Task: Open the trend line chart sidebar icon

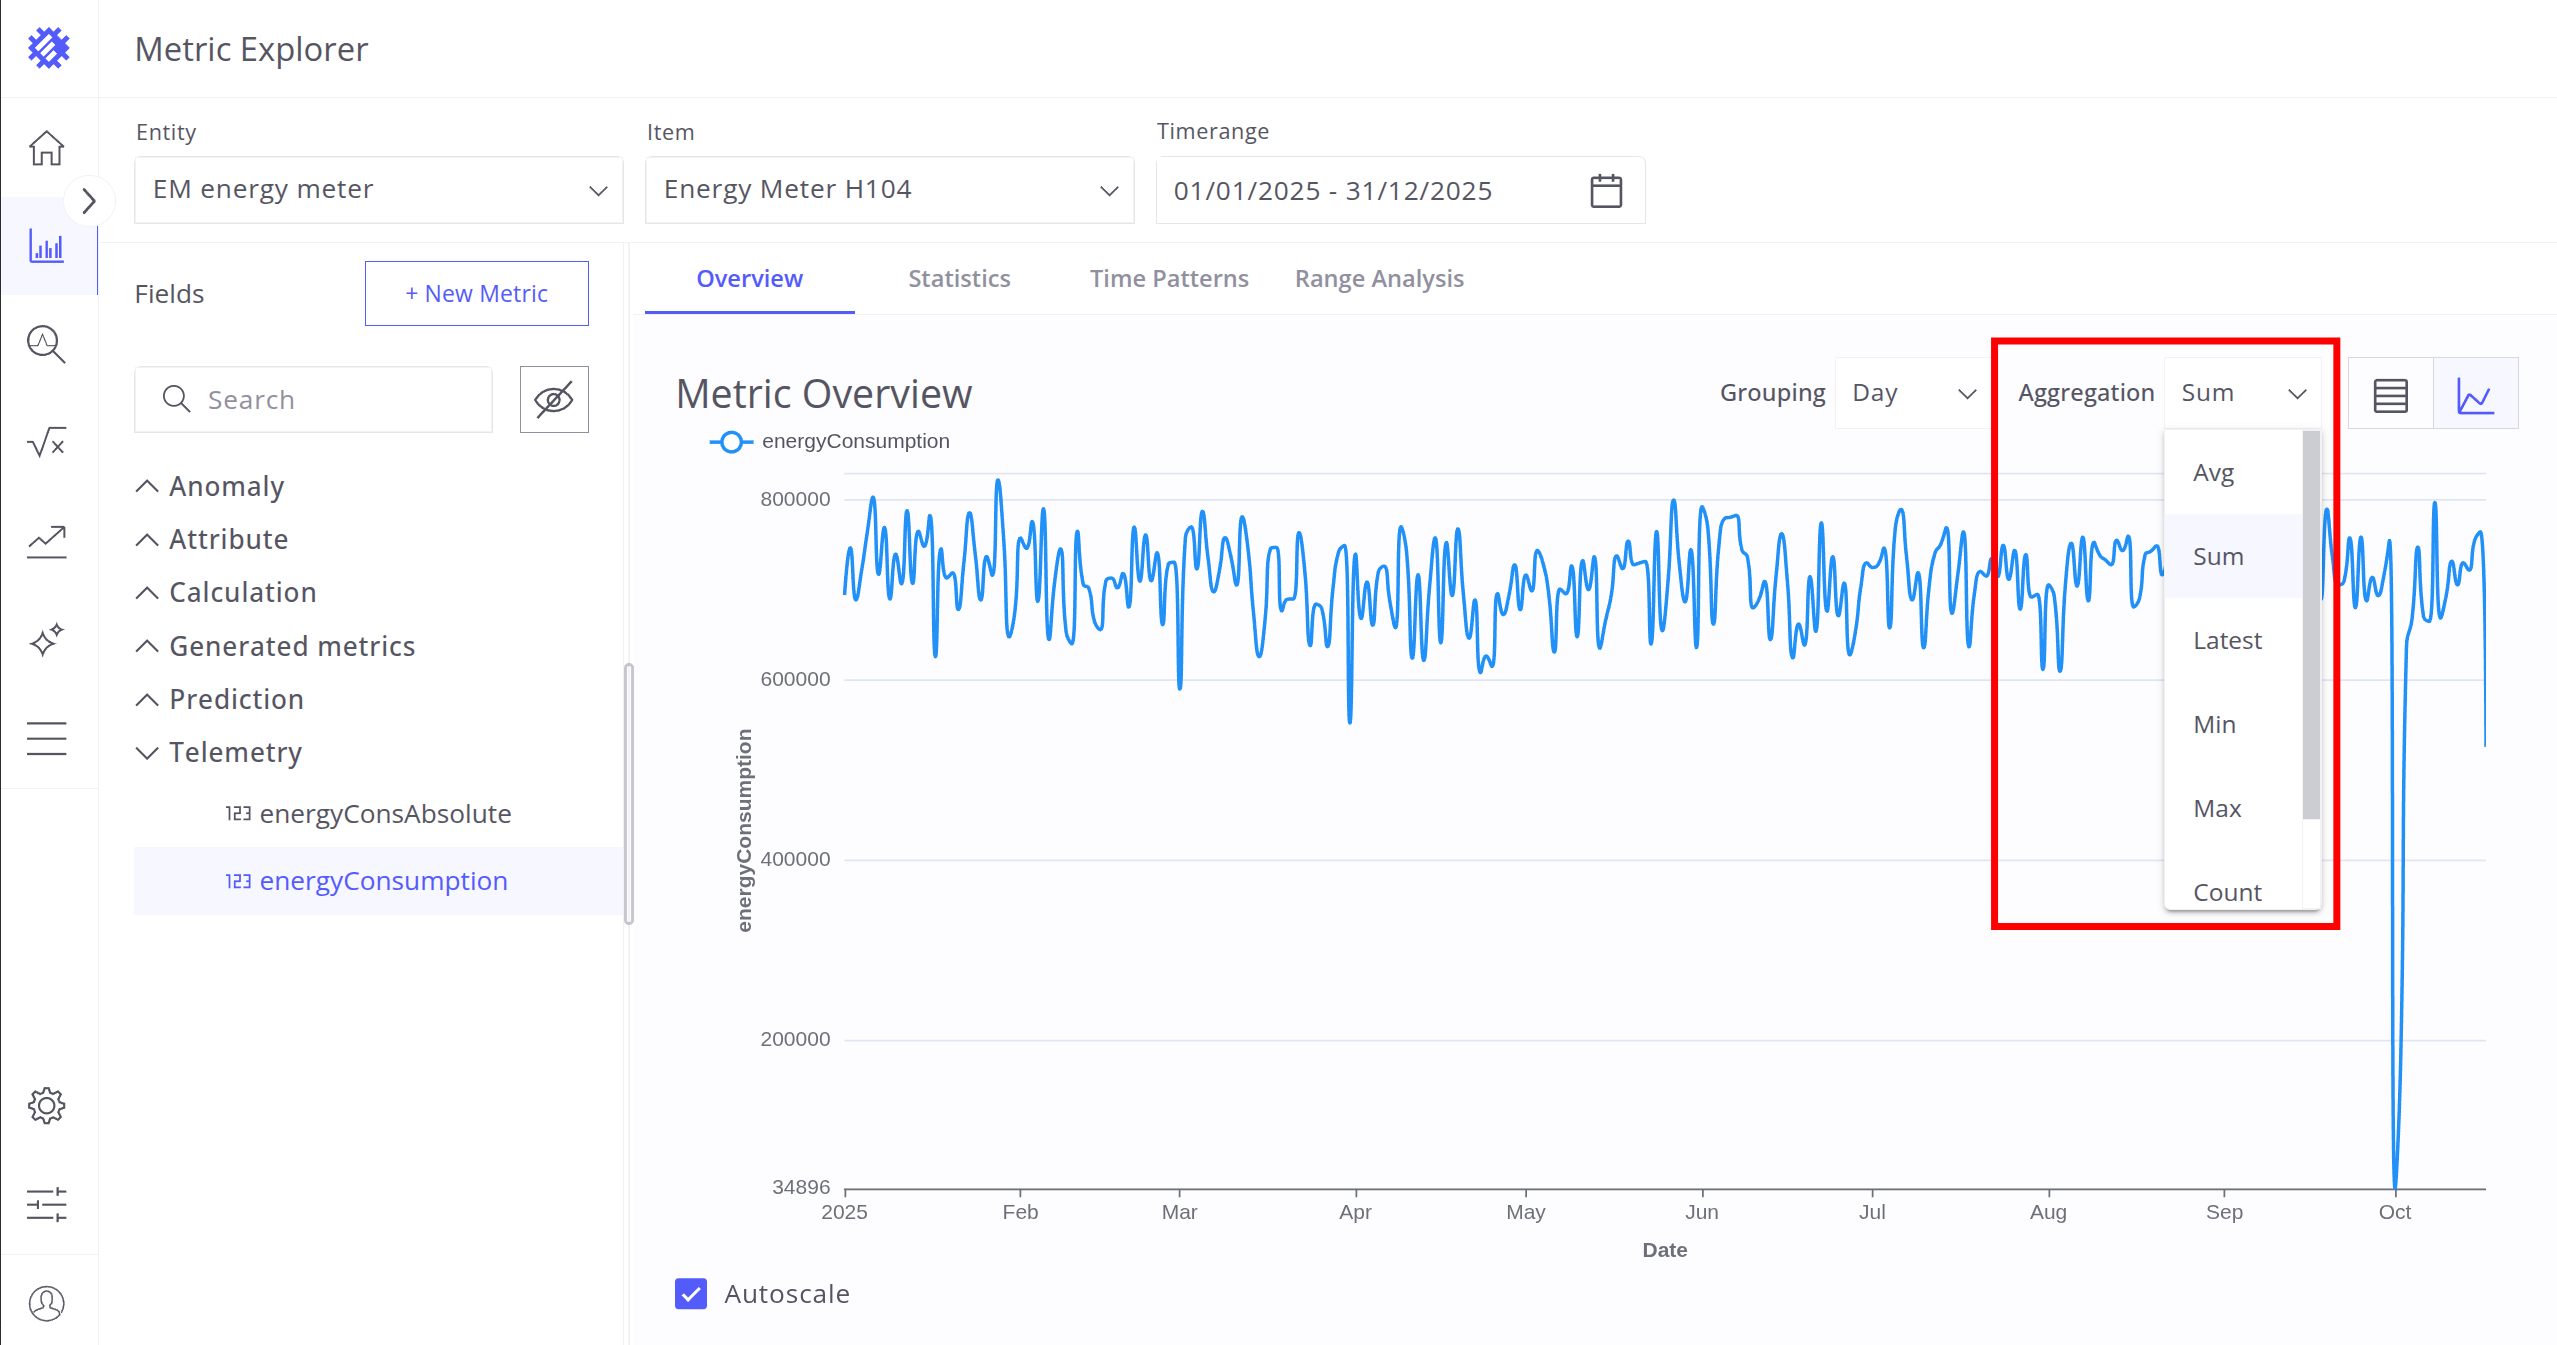Action: 46,541
